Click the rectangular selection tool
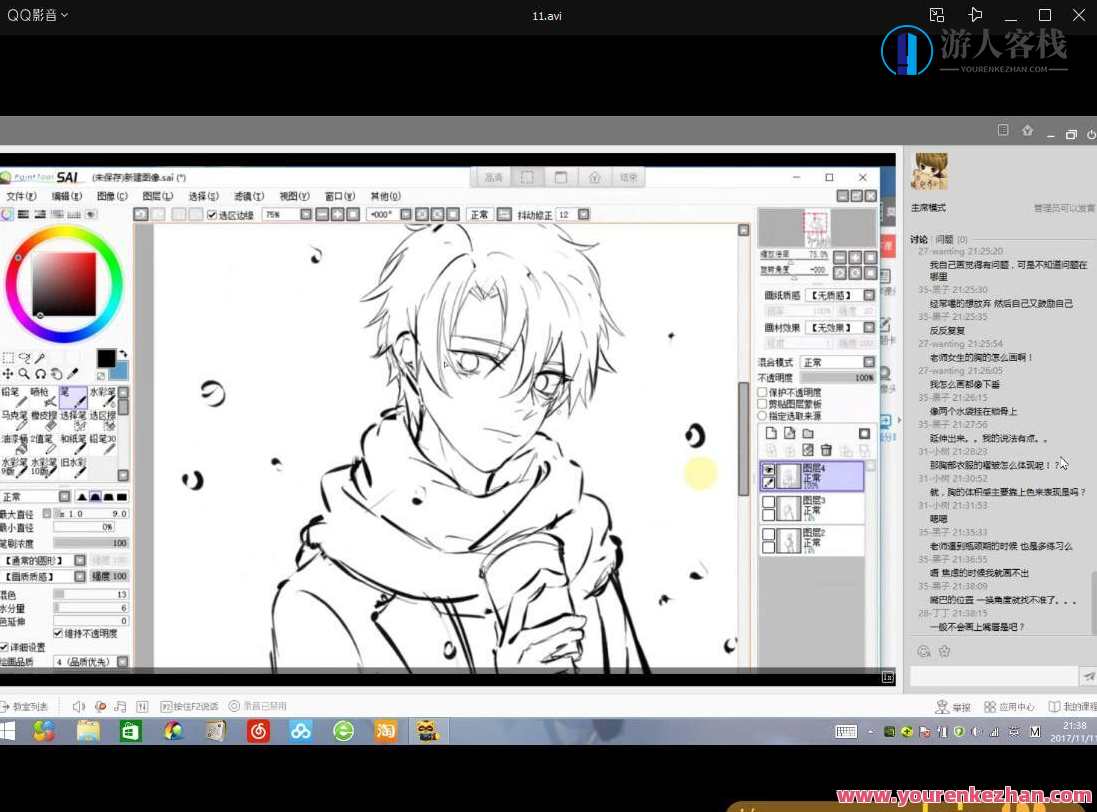The image size is (1097, 812). pyautogui.click(x=8, y=357)
